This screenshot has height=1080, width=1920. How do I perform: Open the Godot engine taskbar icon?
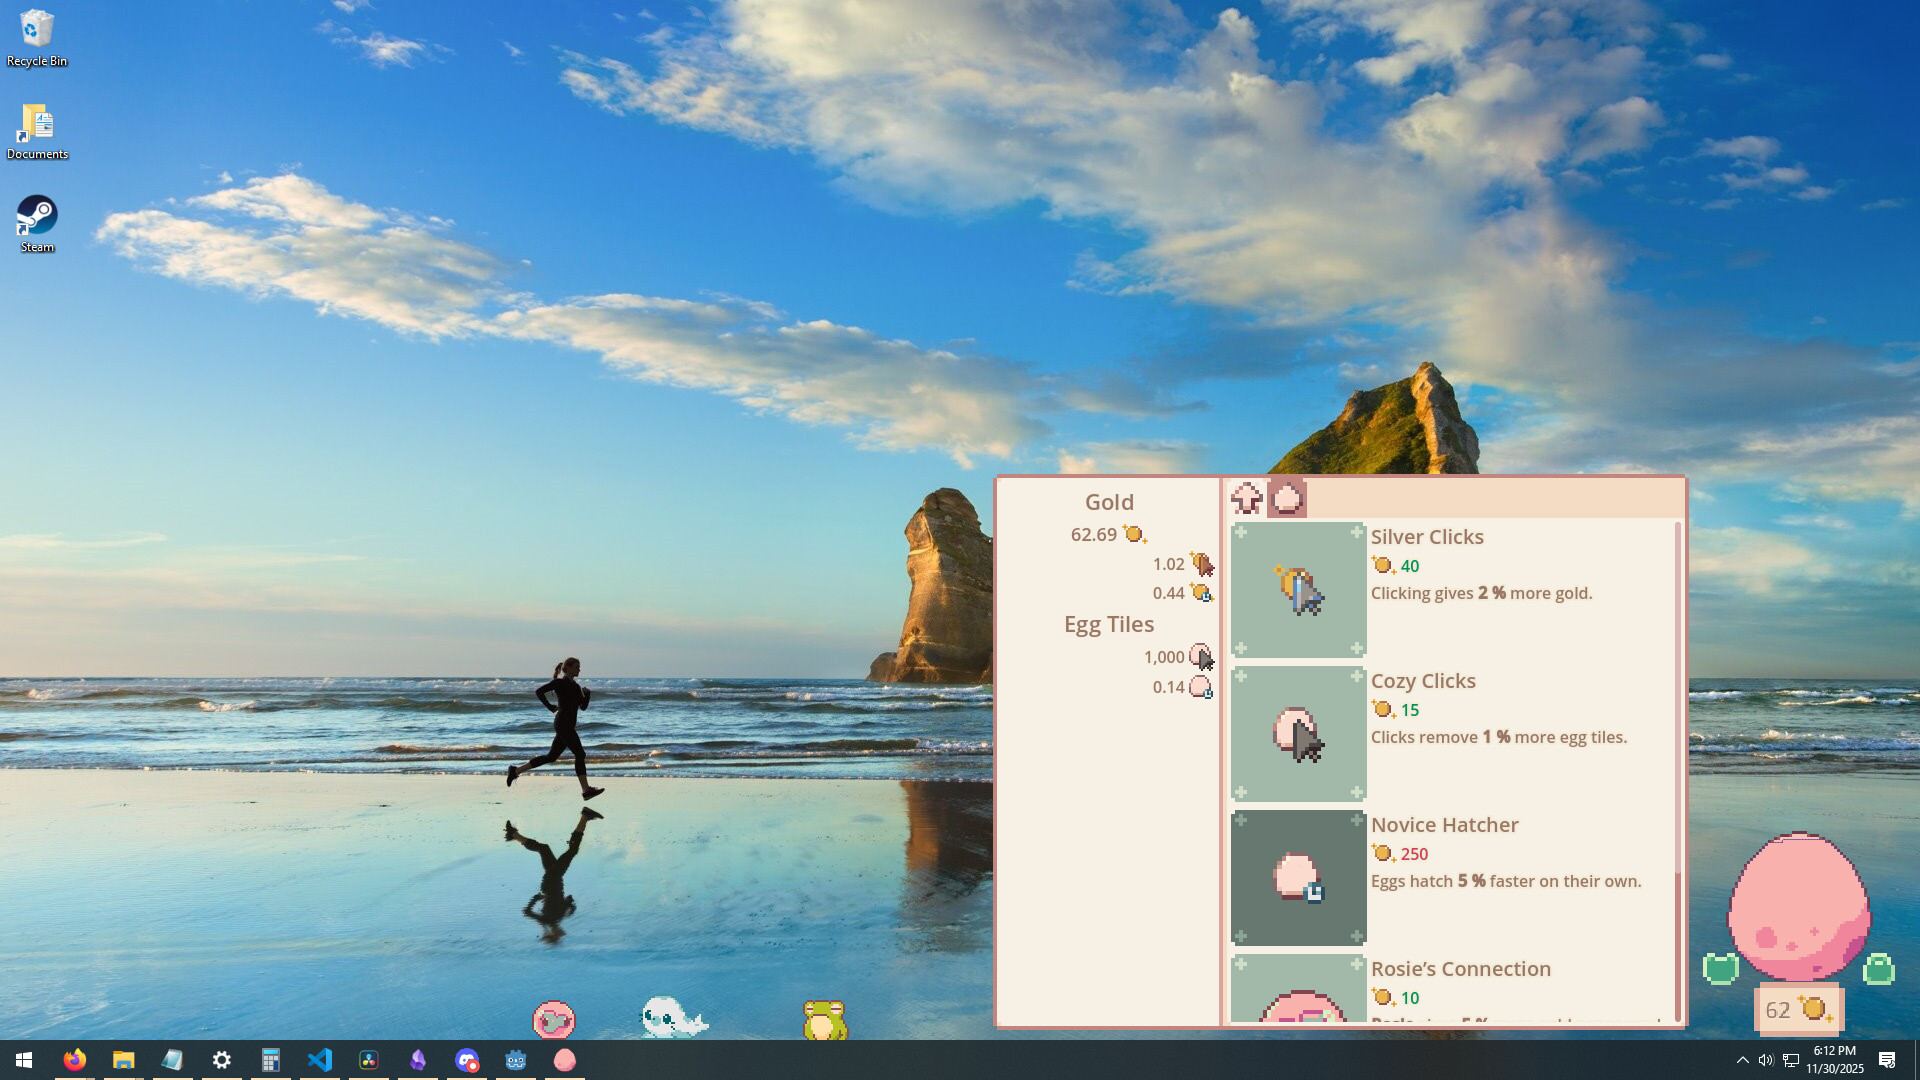515,1060
